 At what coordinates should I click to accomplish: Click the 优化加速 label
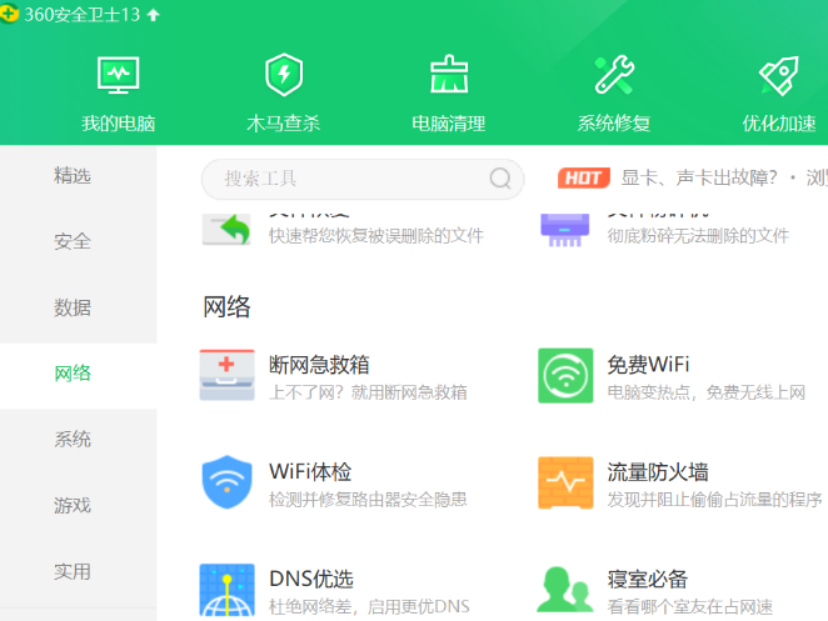click(x=779, y=124)
